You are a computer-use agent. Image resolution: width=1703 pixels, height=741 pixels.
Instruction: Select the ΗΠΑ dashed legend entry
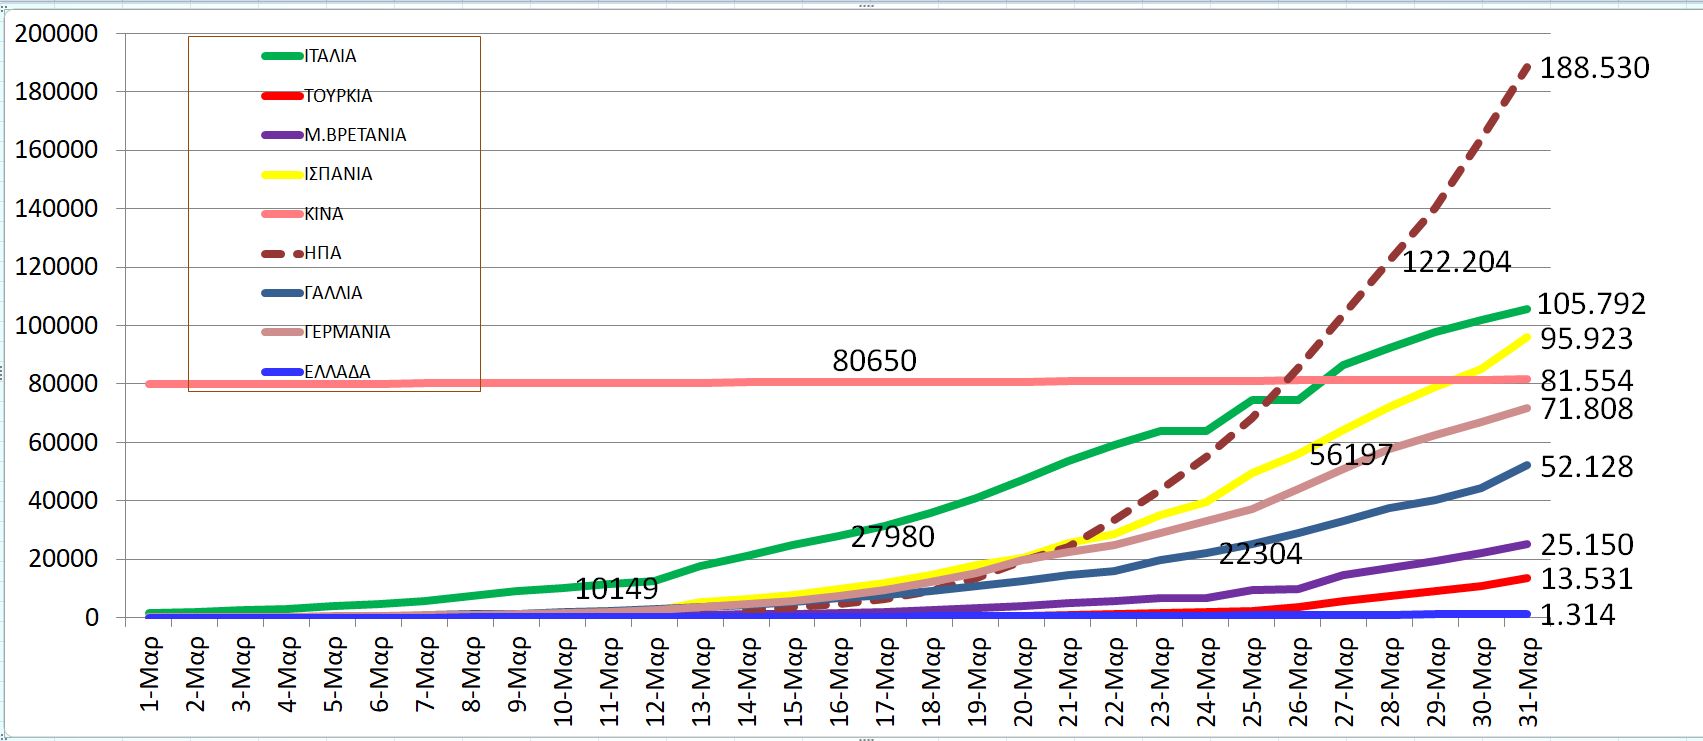click(x=322, y=253)
